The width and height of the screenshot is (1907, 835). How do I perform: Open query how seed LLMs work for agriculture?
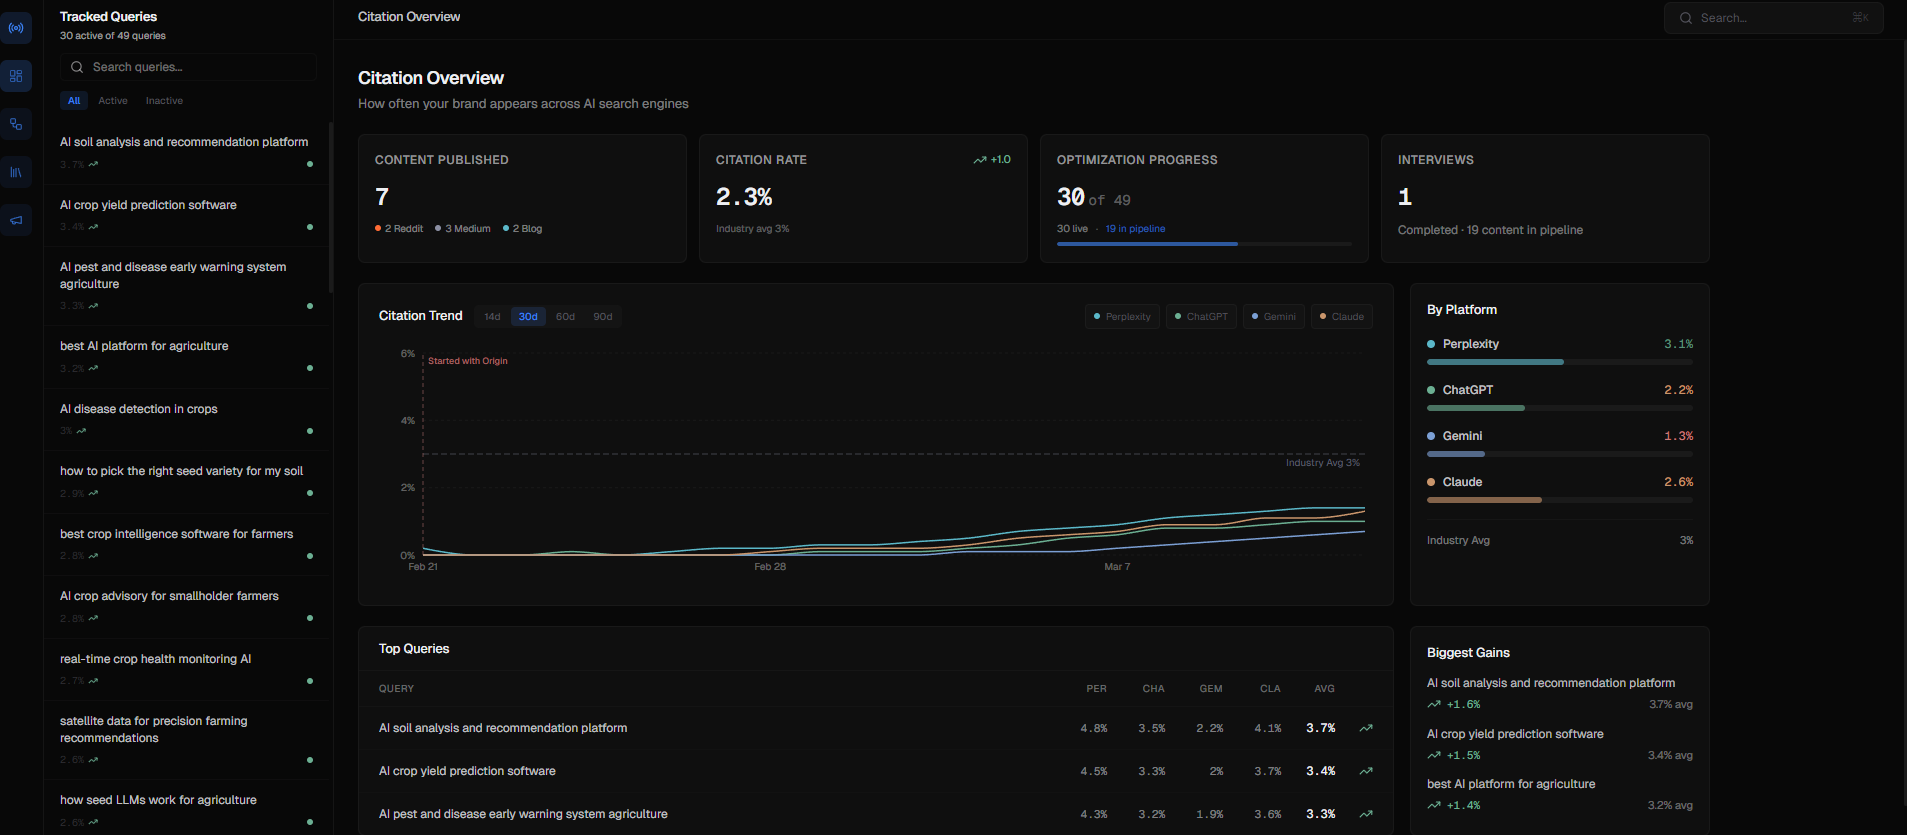point(187,808)
